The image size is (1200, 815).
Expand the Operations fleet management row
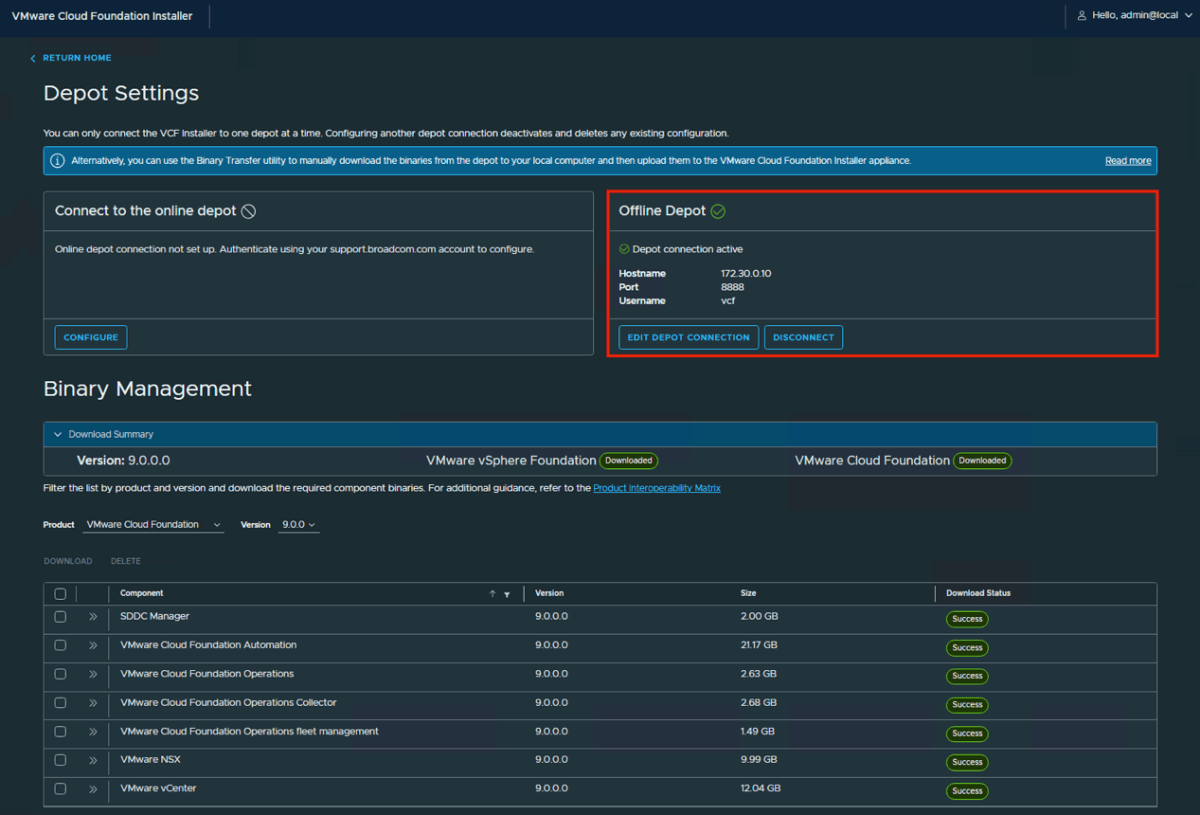[x=93, y=732]
